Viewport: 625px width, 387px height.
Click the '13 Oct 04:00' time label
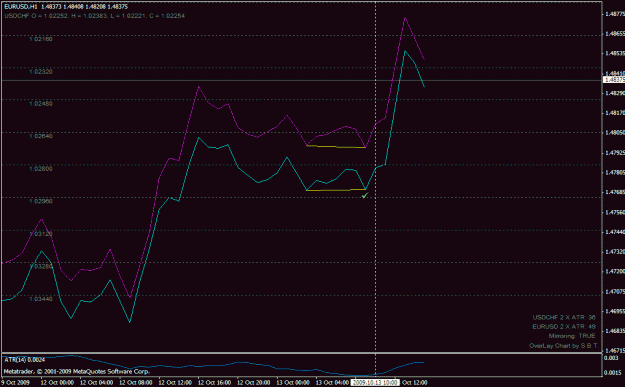point(332,383)
